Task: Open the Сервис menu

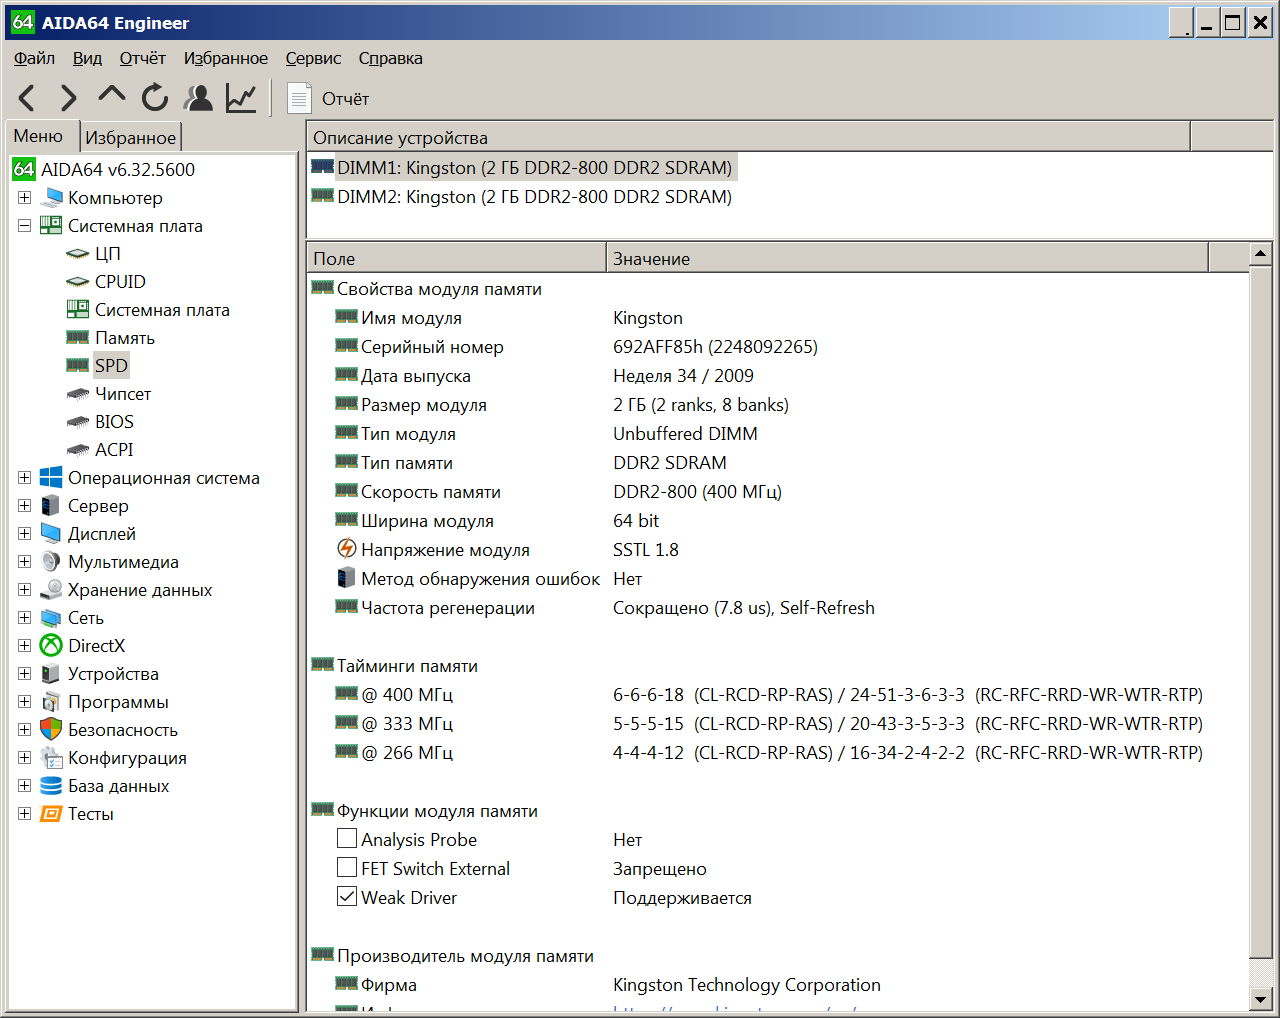Action: (x=313, y=58)
